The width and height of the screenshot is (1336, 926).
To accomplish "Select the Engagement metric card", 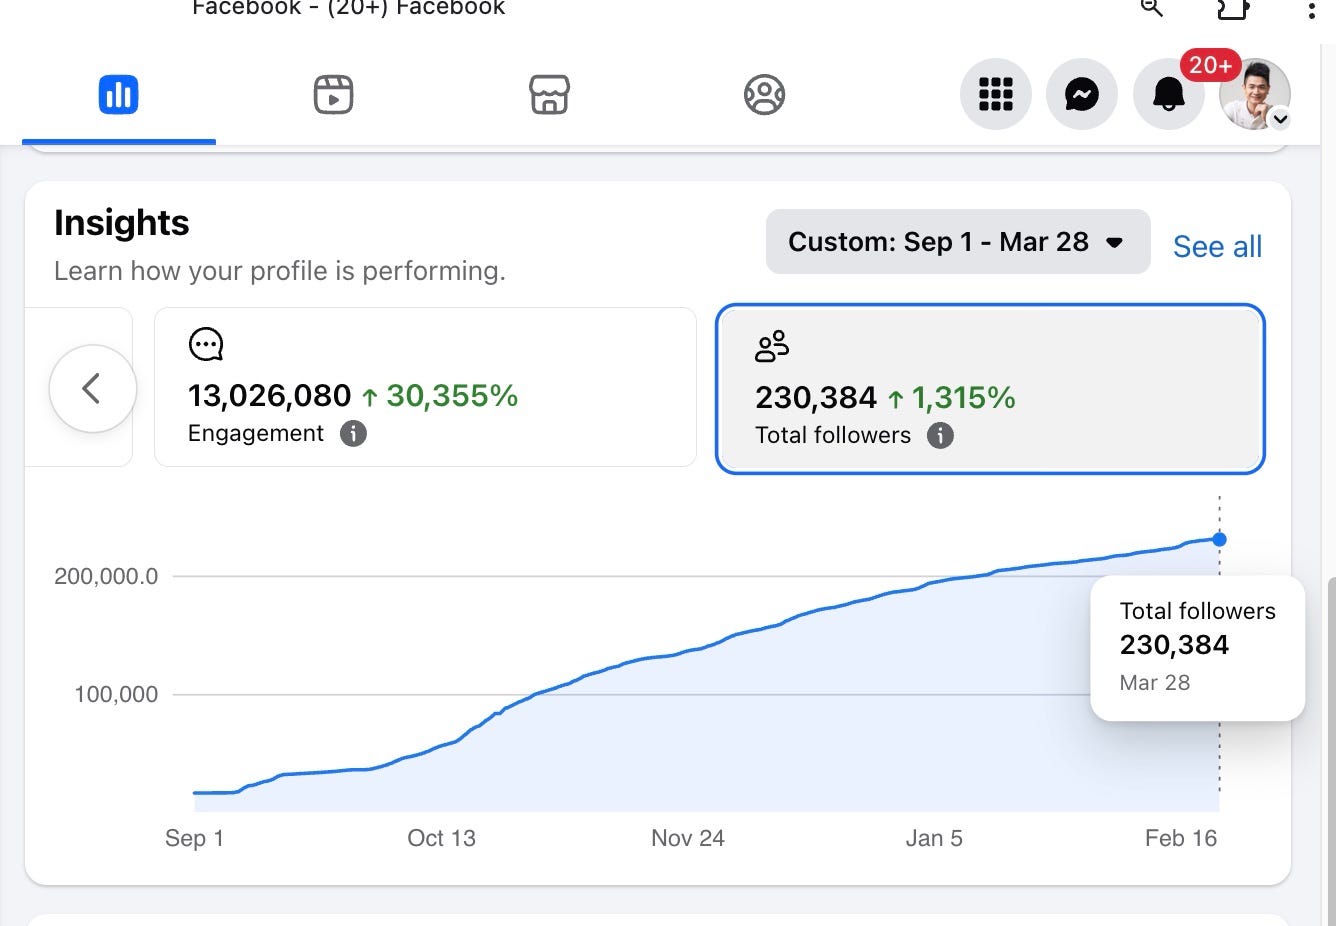I will pyautogui.click(x=425, y=387).
